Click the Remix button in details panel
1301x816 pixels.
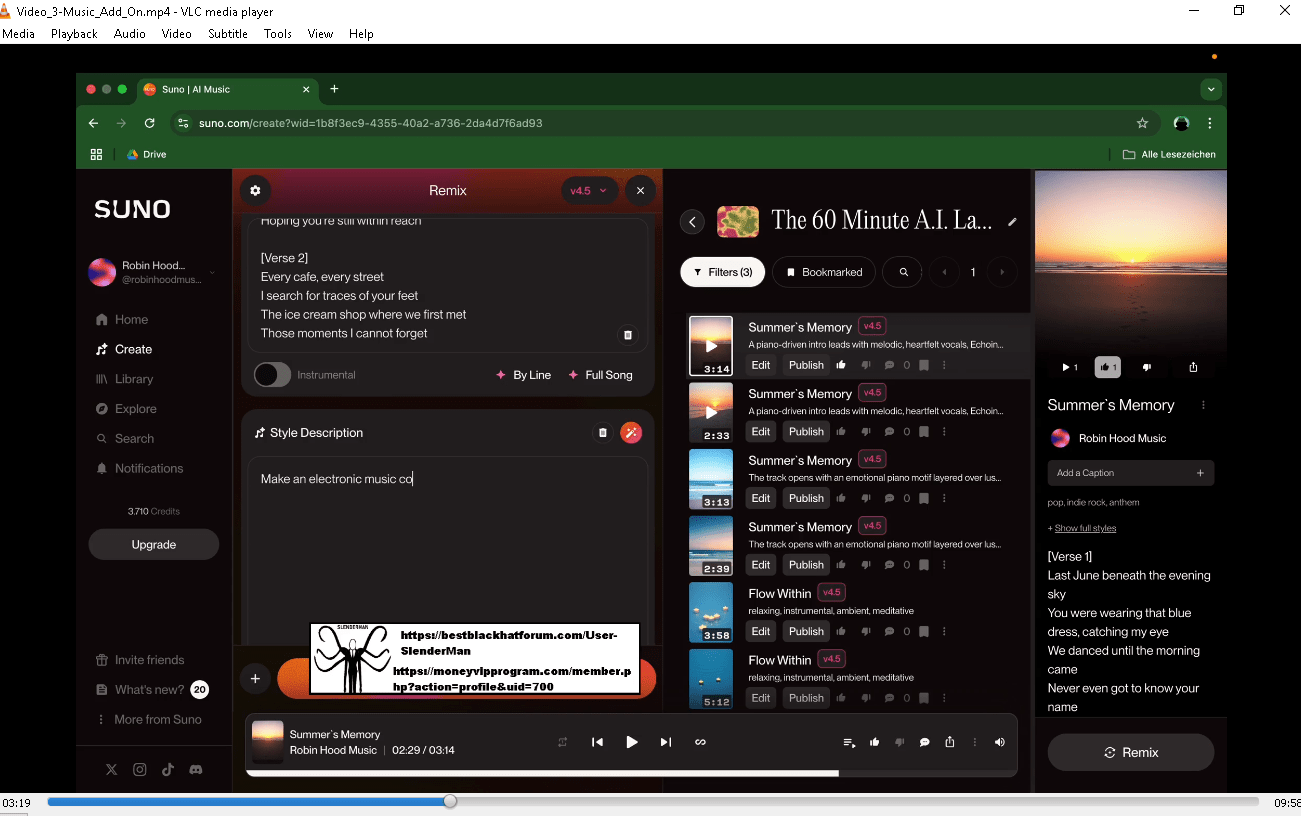click(1131, 753)
